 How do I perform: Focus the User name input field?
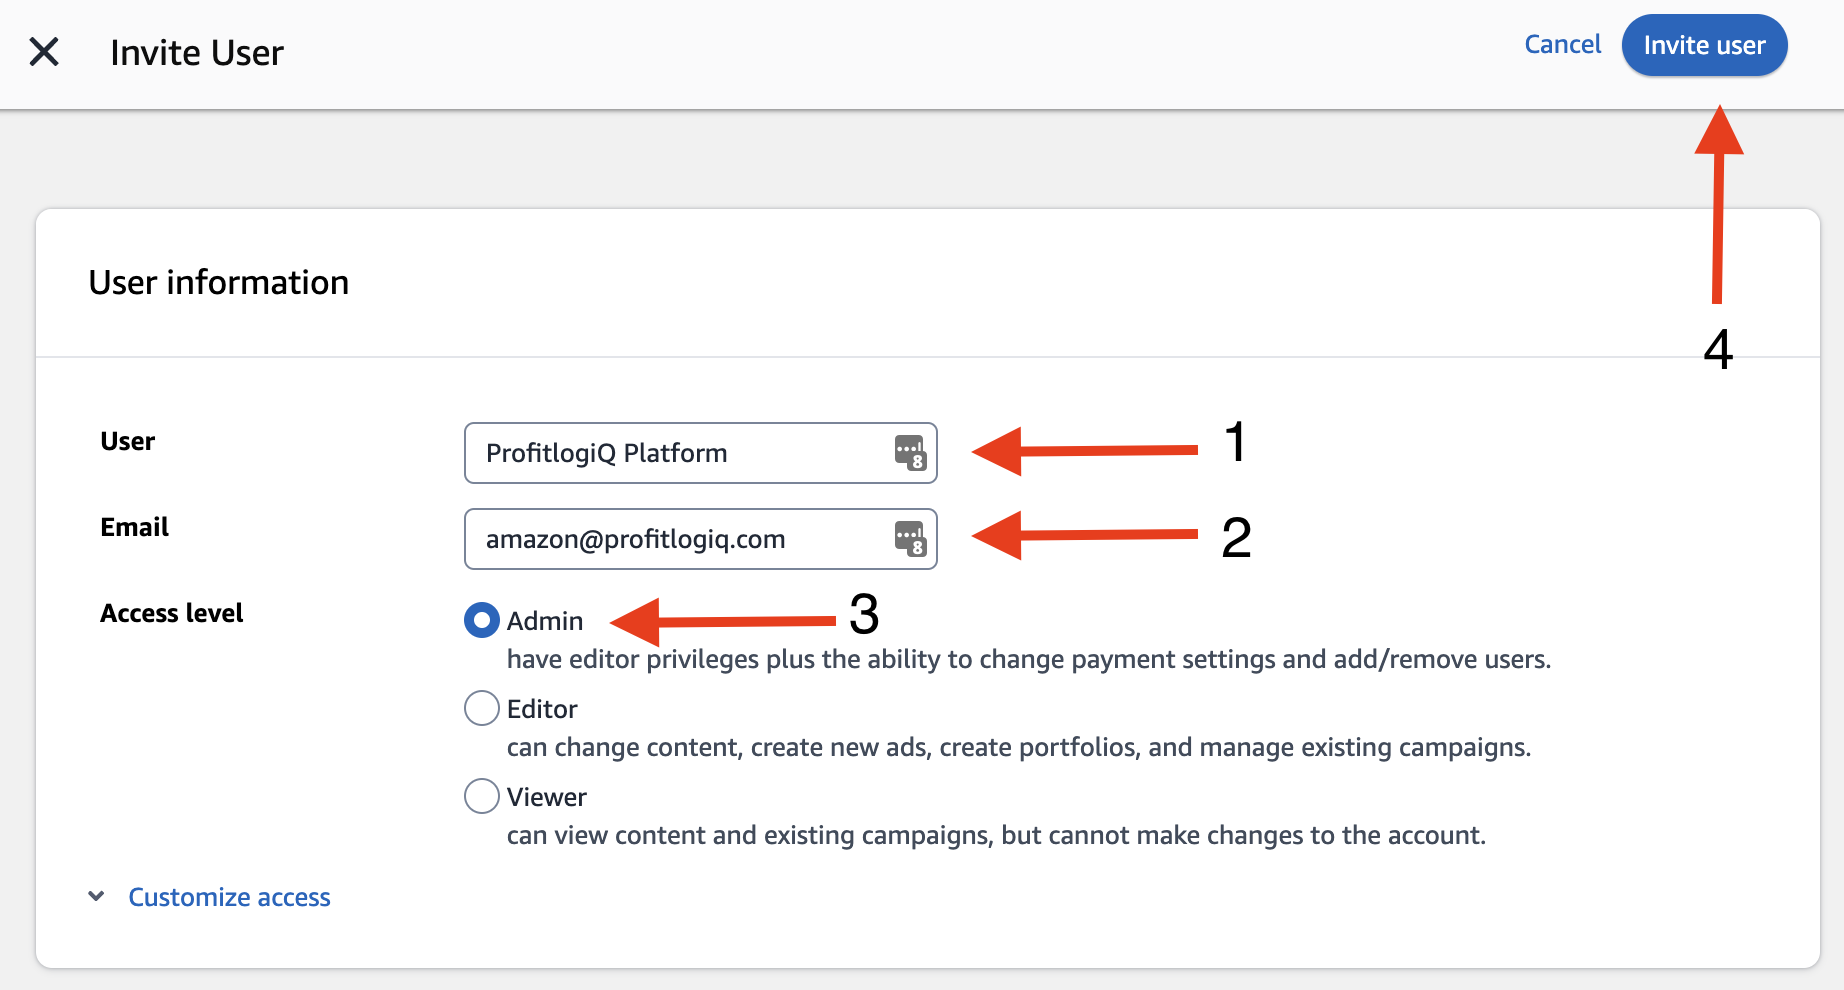click(x=680, y=453)
